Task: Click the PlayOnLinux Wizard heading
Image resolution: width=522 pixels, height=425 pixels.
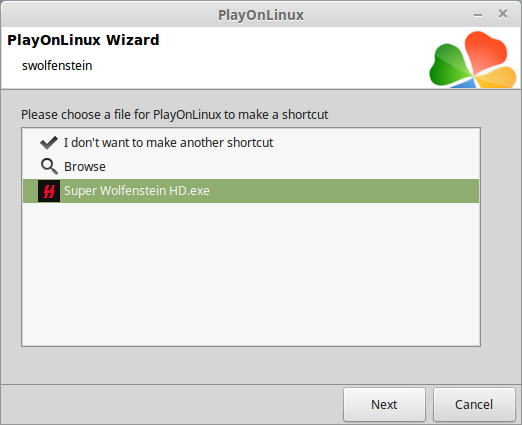Action: [83, 40]
